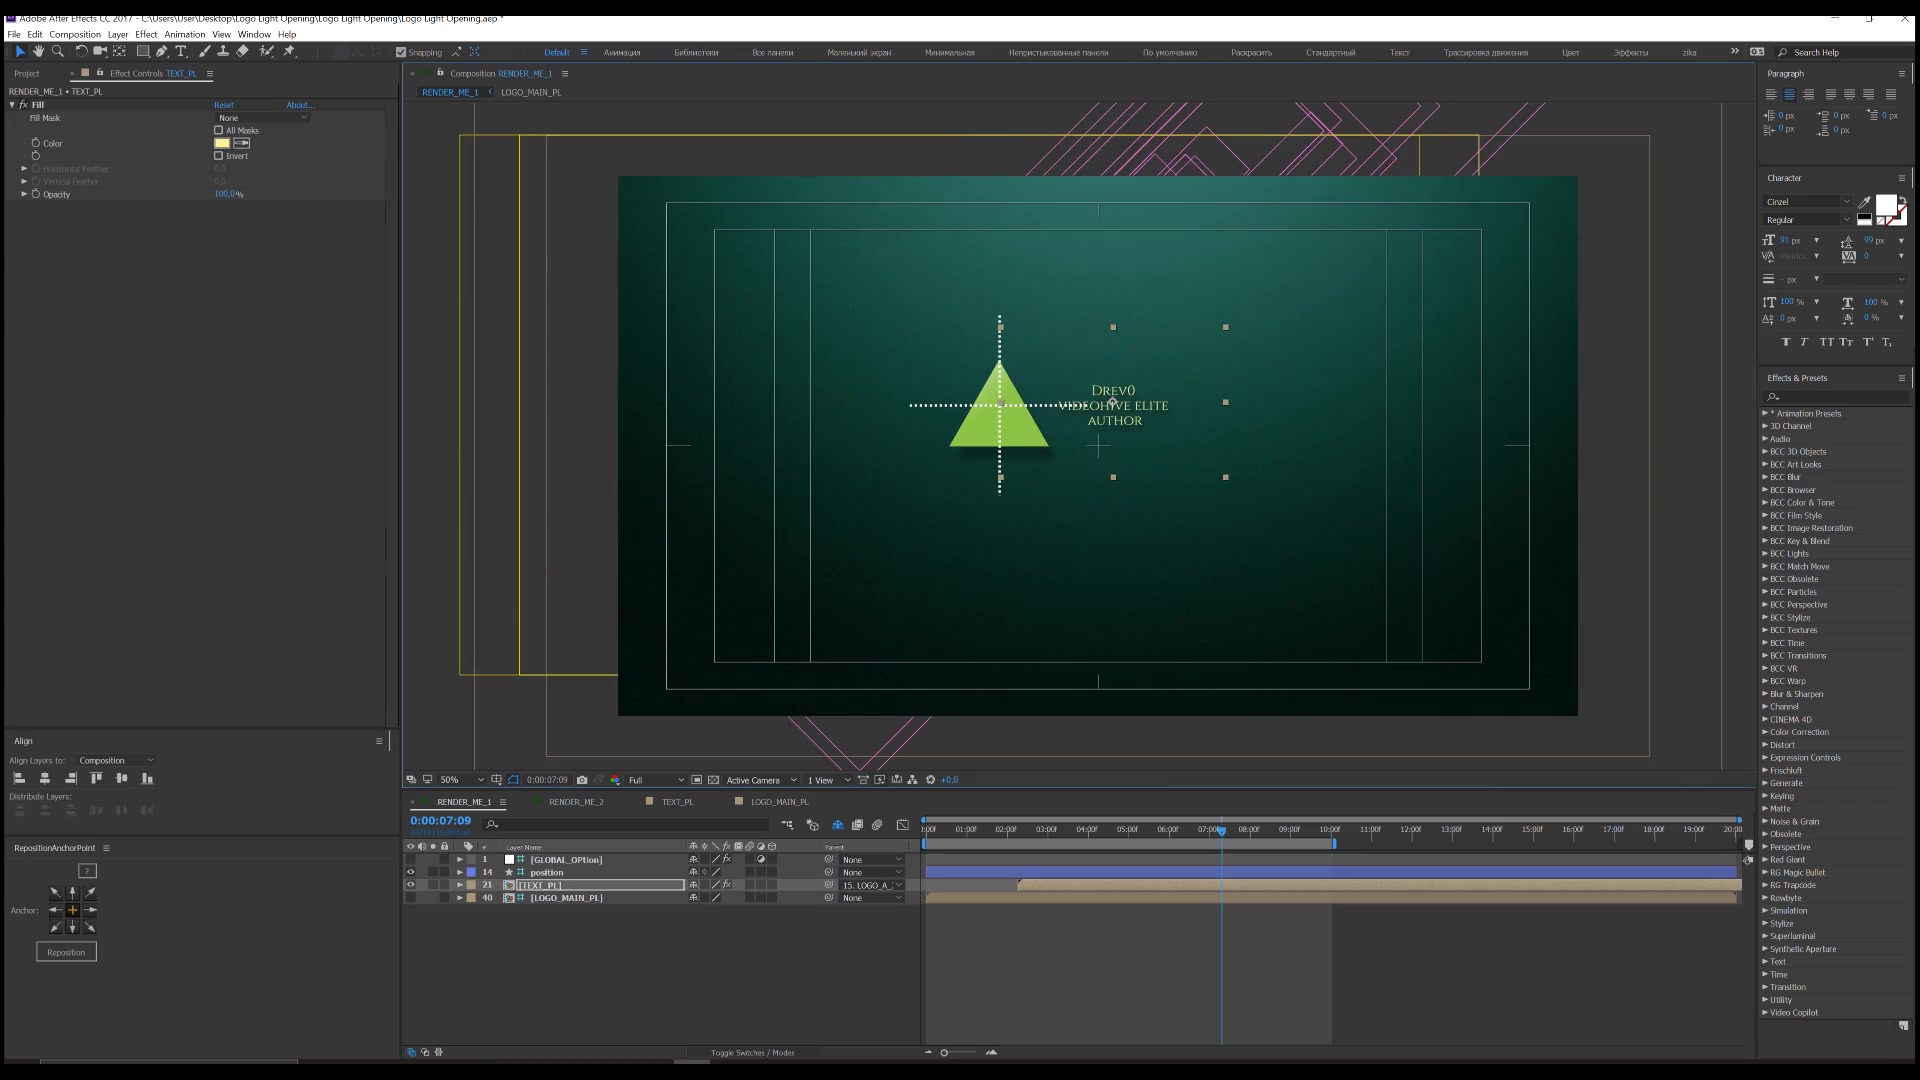Select the Unified Camera tool
The width and height of the screenshot is (1920, 1080).
click(x=100, y=51)
